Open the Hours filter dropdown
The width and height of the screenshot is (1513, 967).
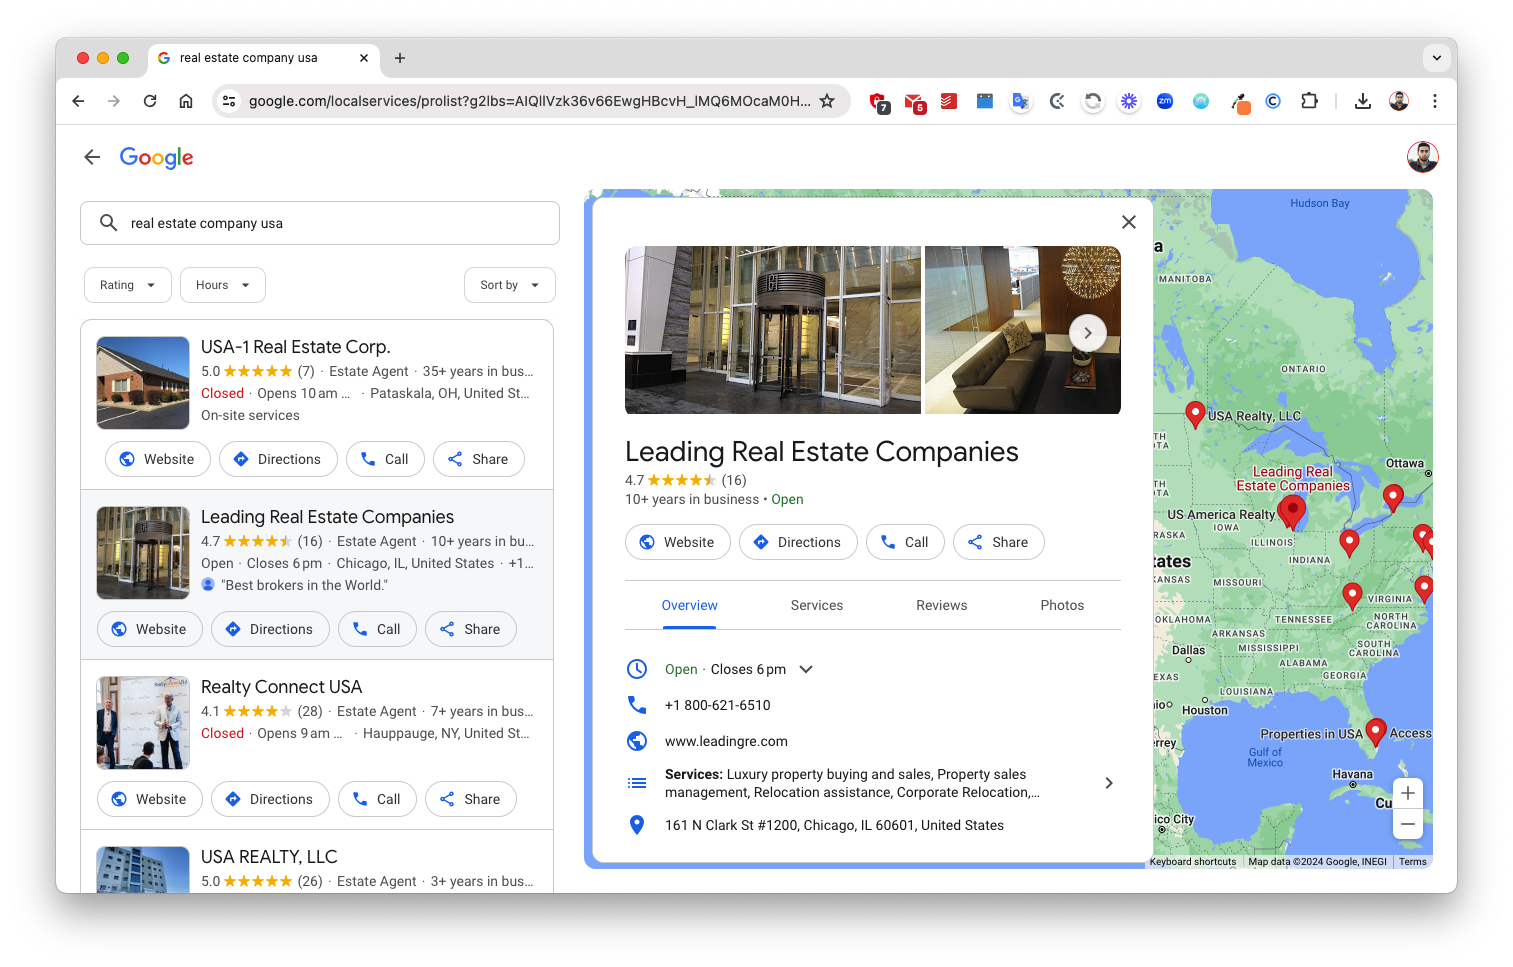coord(222,285)
